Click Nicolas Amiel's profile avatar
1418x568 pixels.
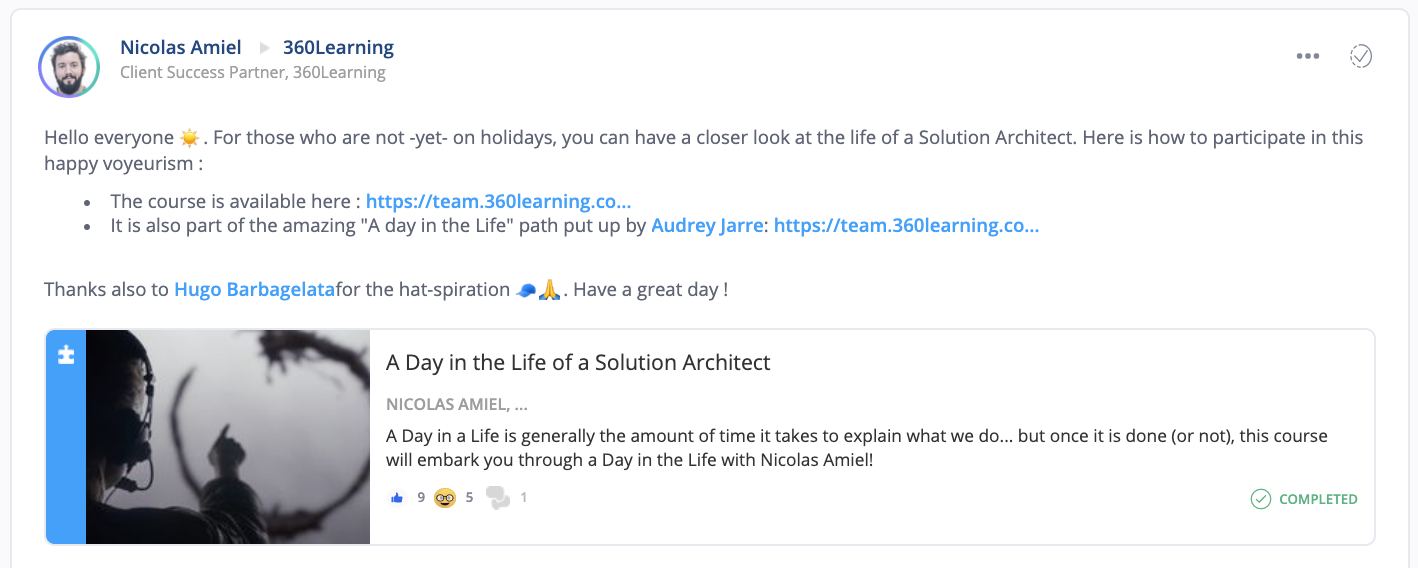tap(69, 66)
